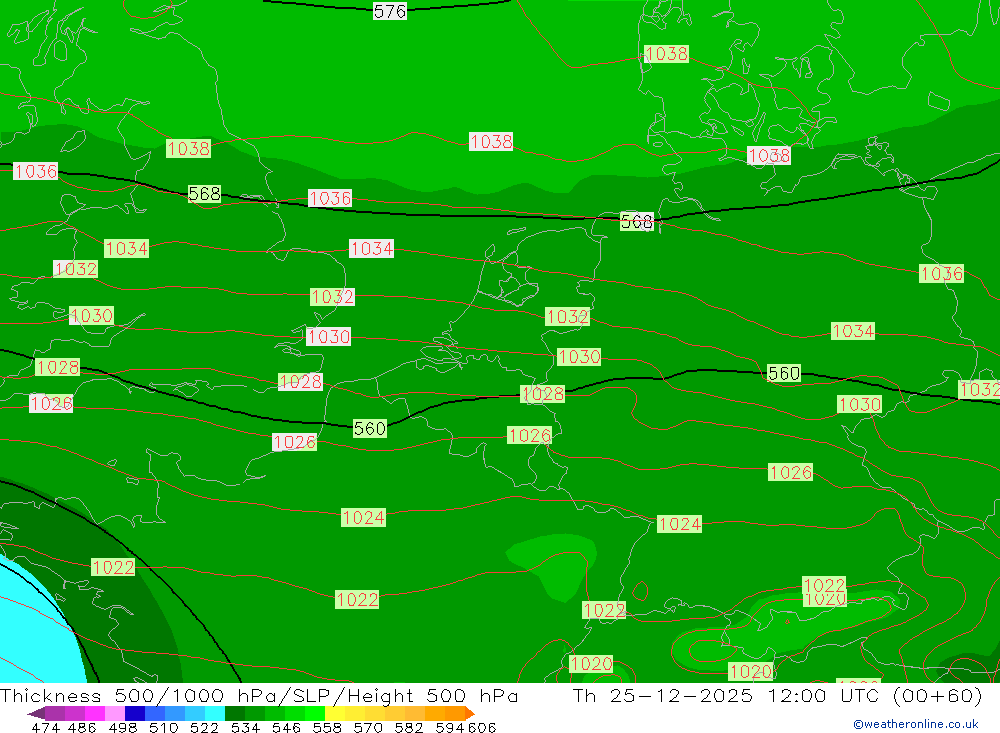Click the forecast date 'Th 25-12-2025 12:00 UTC (00+60)'
1000x733 pixels.
click(x=777, y=695)
